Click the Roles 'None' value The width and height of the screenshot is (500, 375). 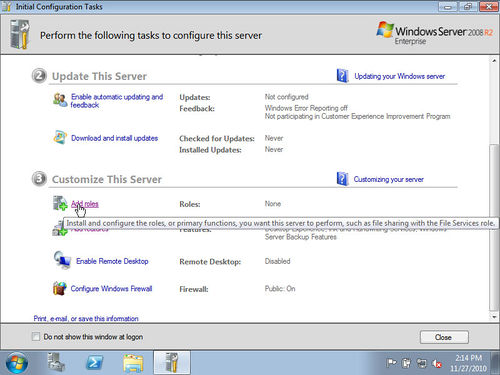pos(273,204)
